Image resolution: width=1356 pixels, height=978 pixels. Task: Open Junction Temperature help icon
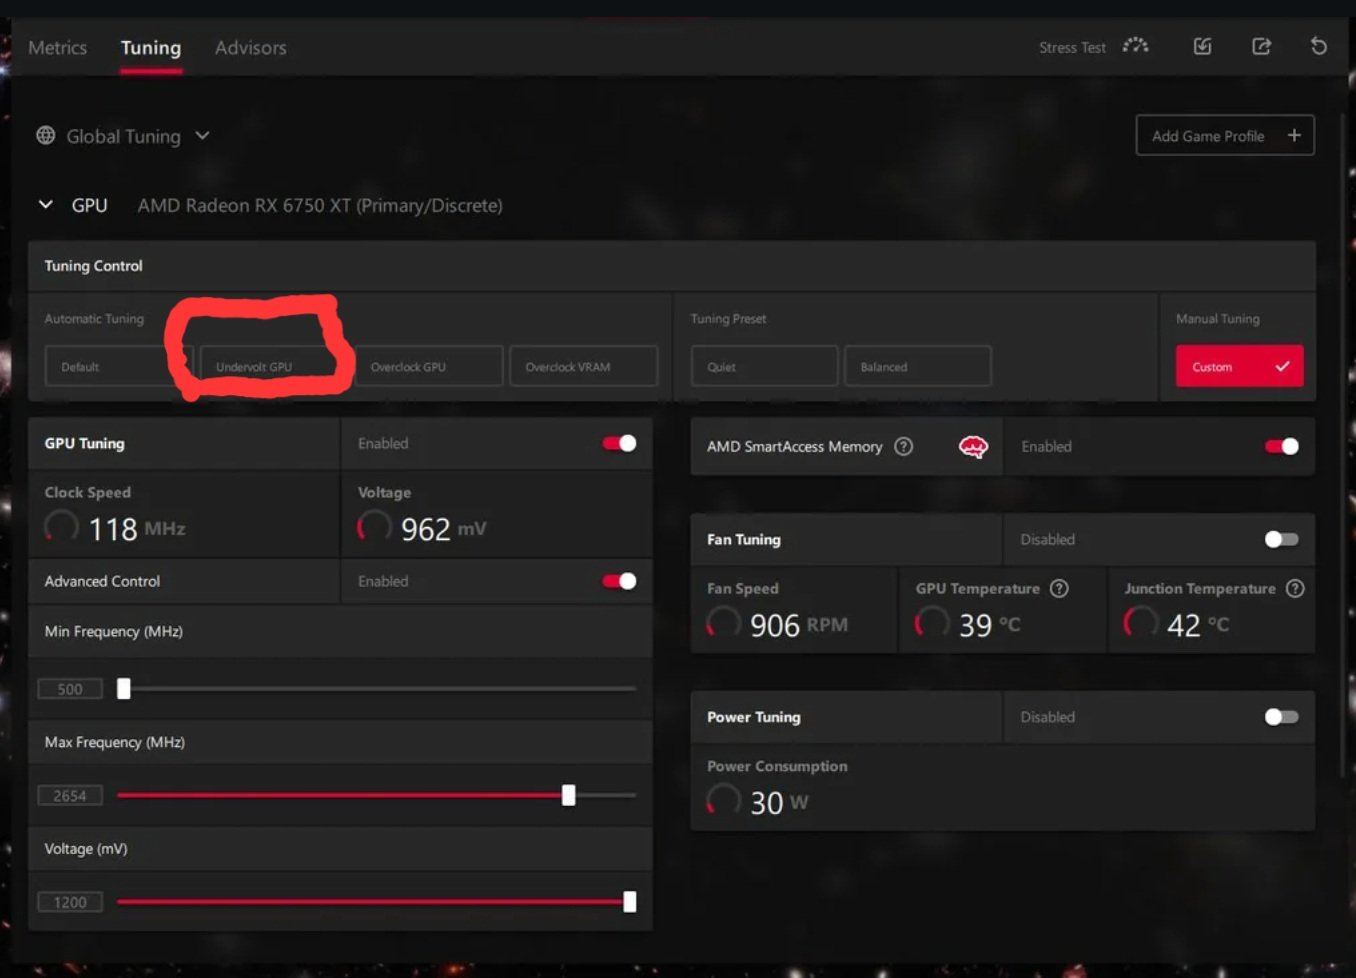pos(1295,588)
